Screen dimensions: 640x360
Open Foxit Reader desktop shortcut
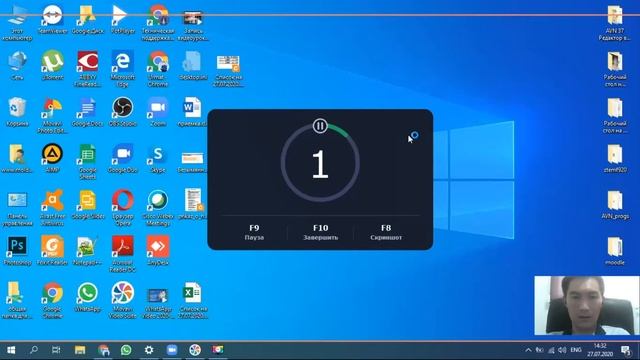click(52, 251)
